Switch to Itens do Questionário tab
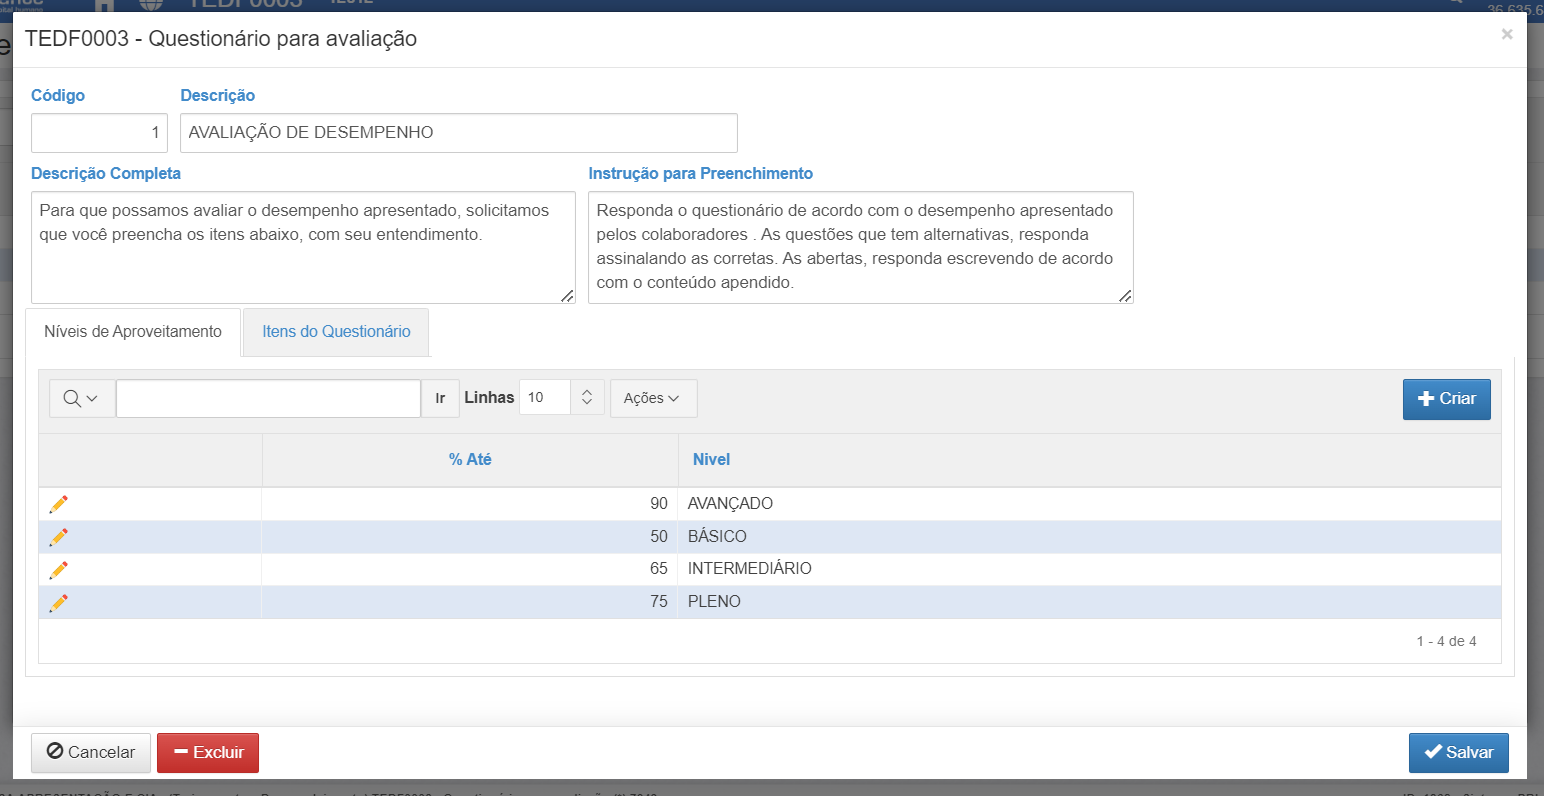The width and height of the screenshot is (1544, 796). click(x=336, y=332)
